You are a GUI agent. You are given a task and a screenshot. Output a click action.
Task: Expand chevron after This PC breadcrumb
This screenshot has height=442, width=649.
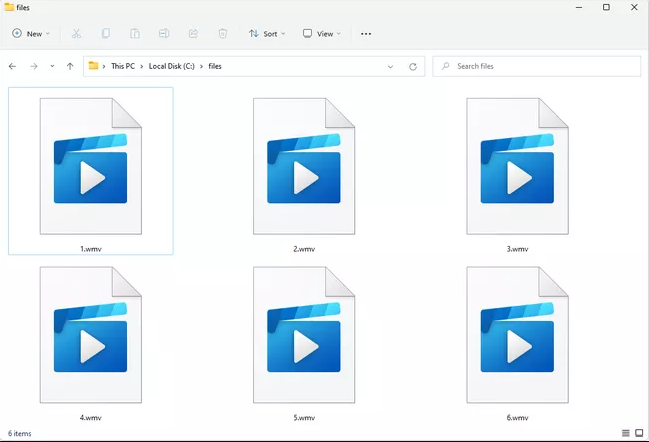click(x=142, y=67)
